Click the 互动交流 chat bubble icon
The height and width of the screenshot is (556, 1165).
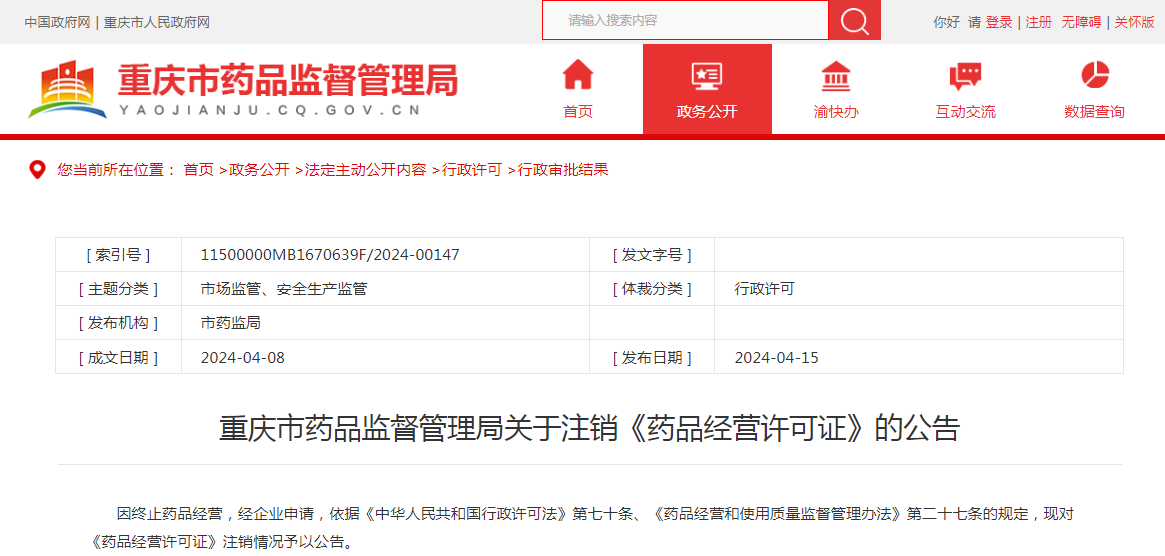coord(965,76)
